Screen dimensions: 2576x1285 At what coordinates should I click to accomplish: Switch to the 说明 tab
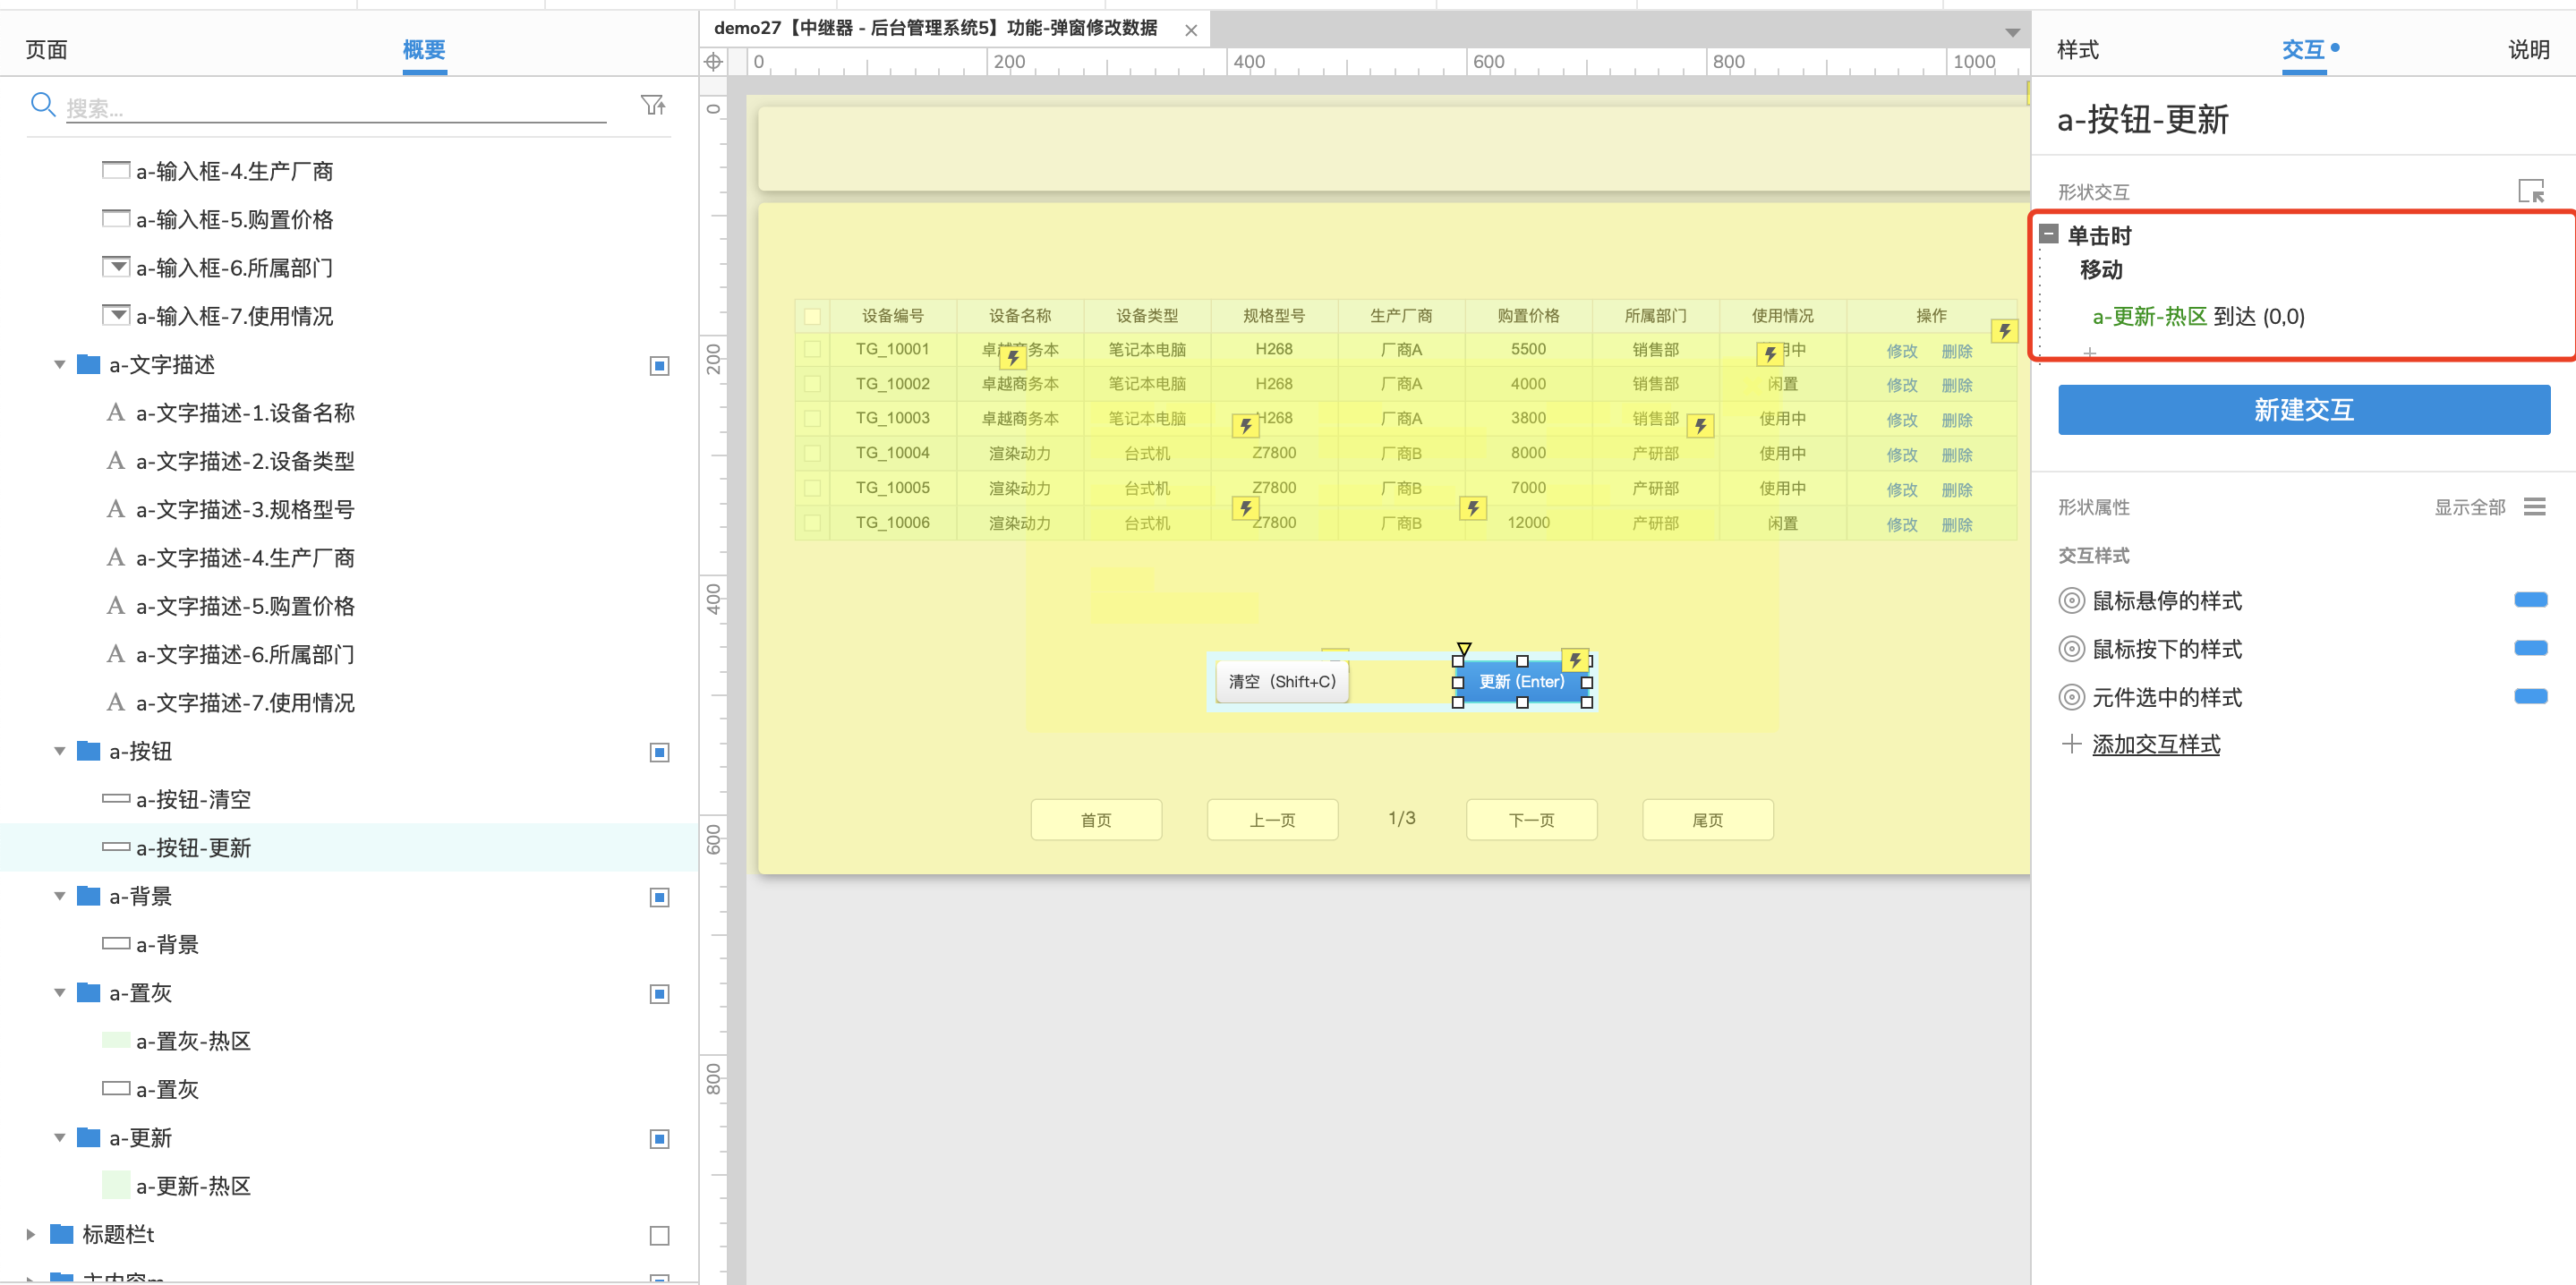click(2527, 50)
